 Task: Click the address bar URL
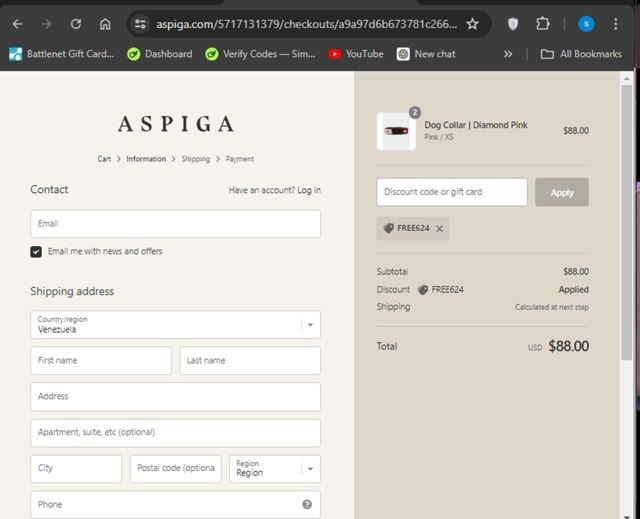(x=307, y=24)
